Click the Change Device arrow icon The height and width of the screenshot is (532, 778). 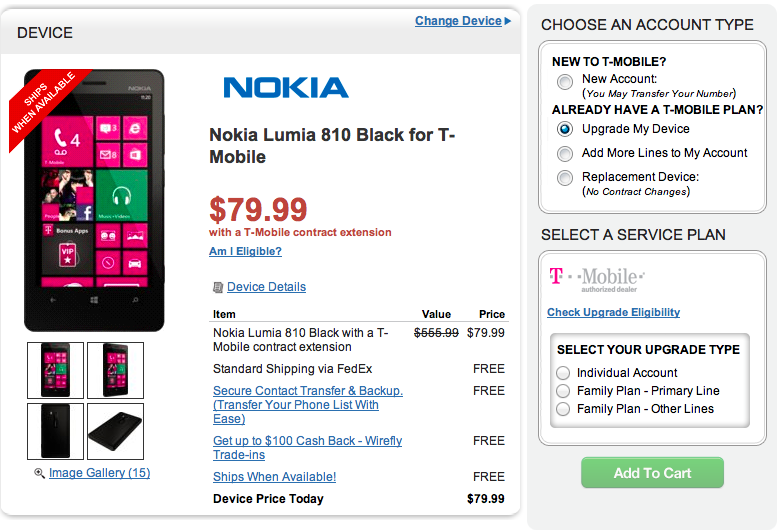[508, 21]
